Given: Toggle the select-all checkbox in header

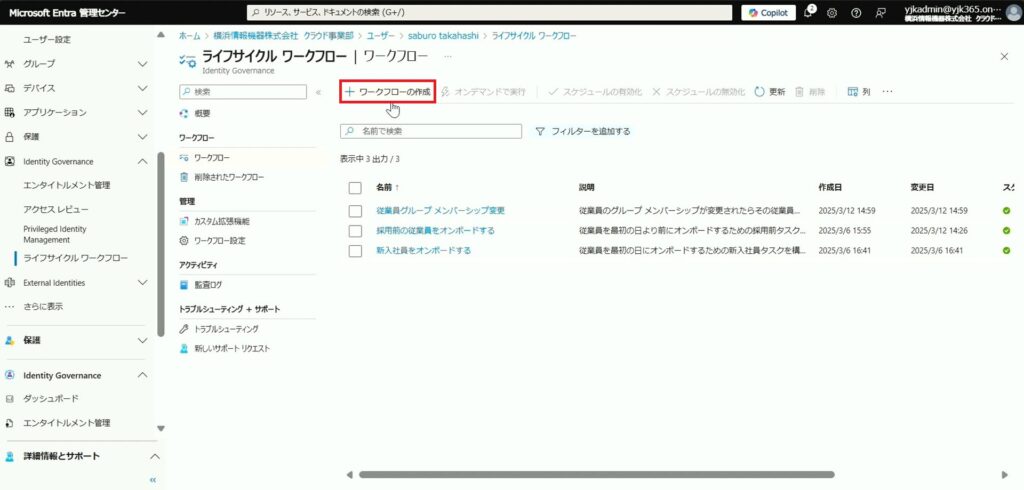Looking at the screenshot, I should tap(355, 188).
